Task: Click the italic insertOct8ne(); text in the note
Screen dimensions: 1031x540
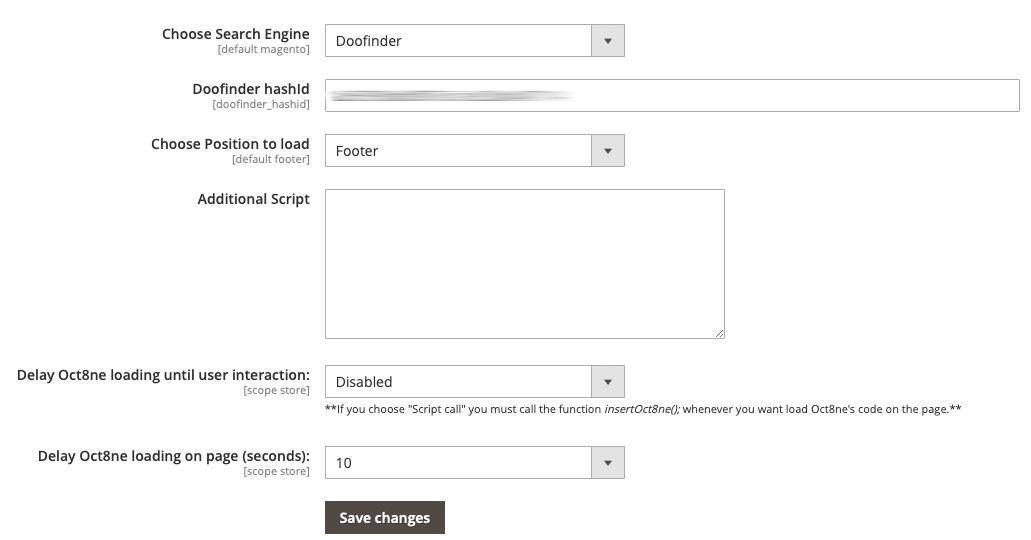Action: pos(642,409)
